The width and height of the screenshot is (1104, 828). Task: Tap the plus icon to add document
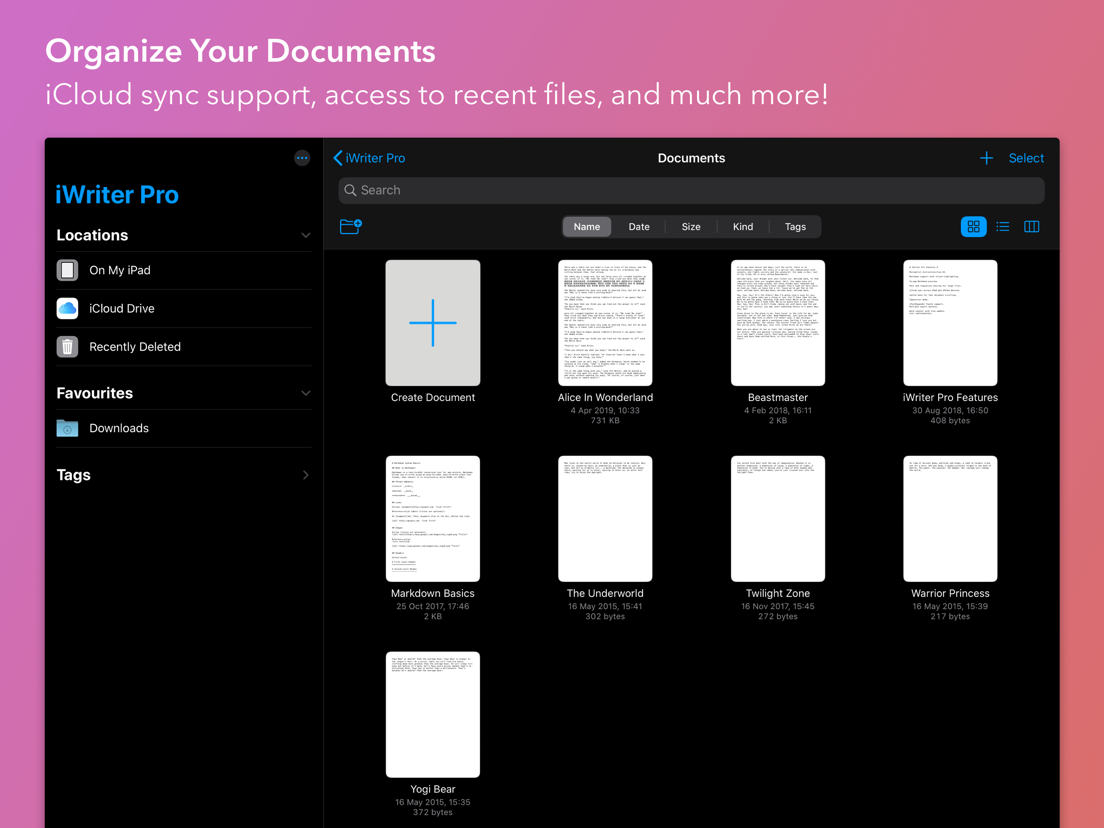986,158
